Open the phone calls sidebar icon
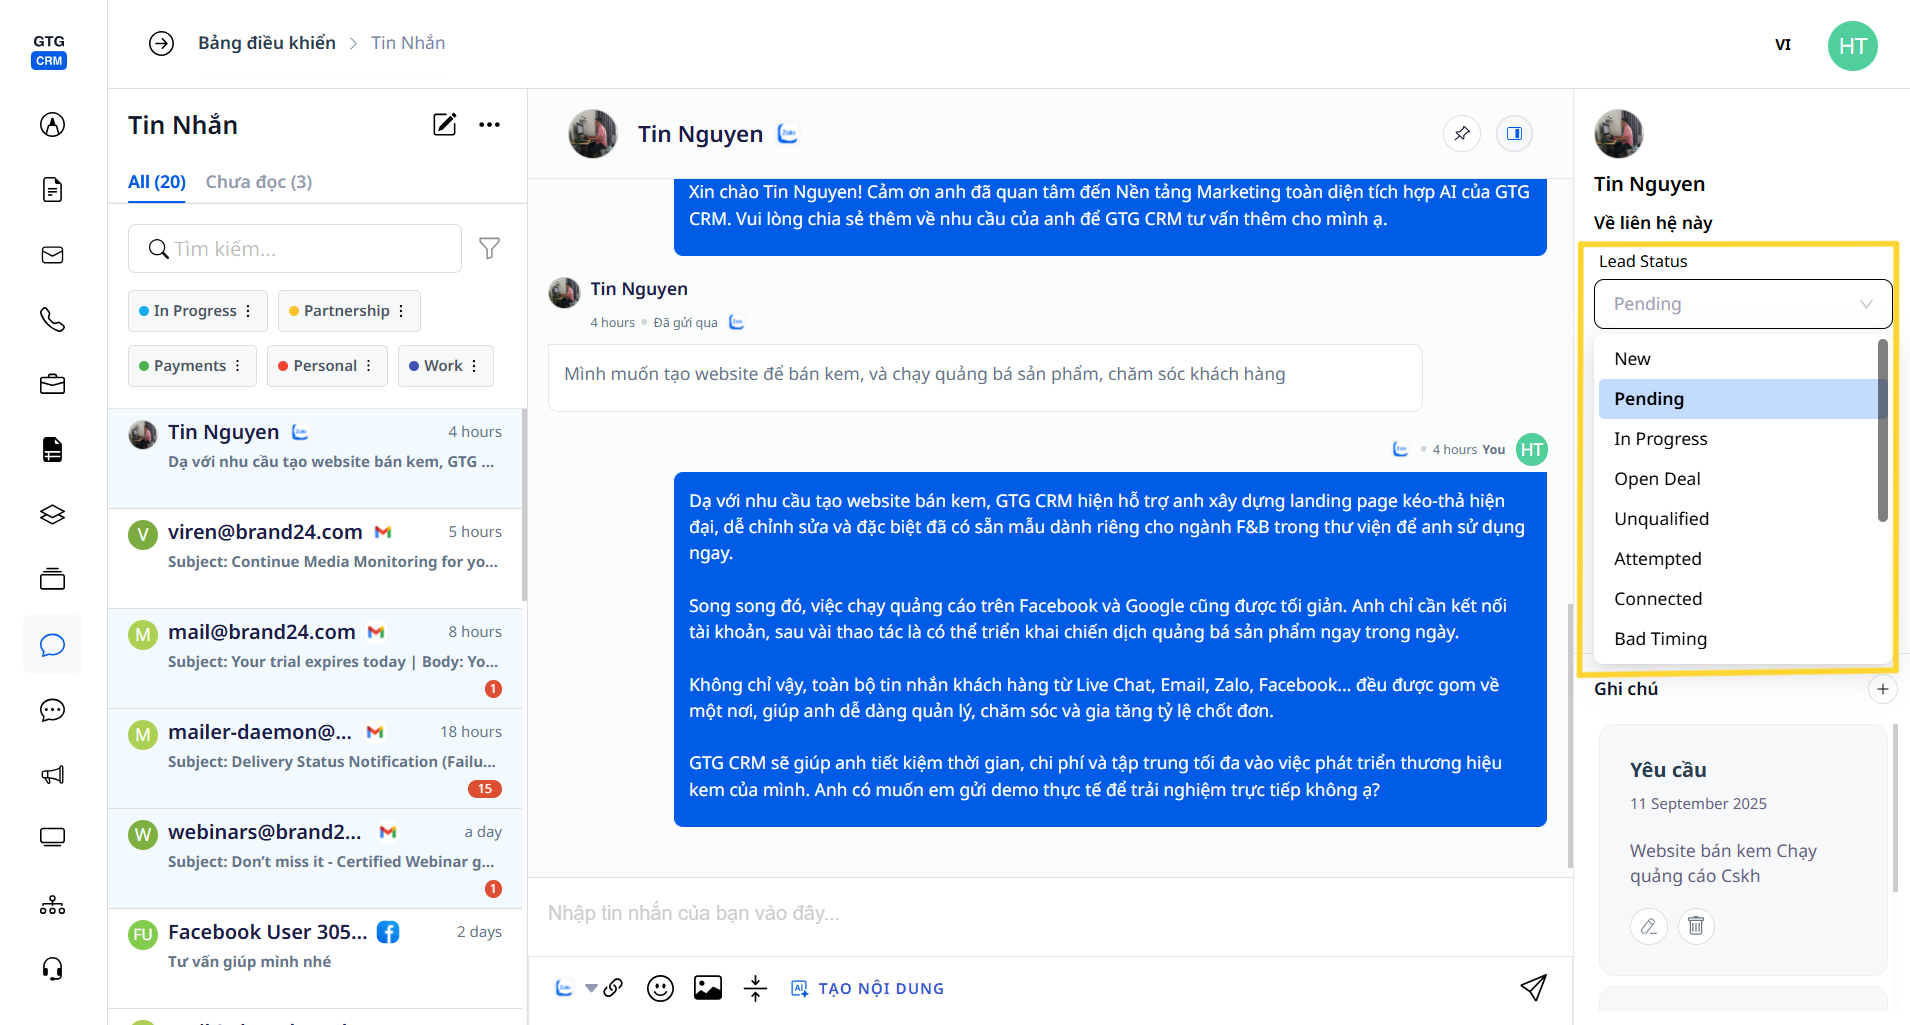 click(52, 319)
